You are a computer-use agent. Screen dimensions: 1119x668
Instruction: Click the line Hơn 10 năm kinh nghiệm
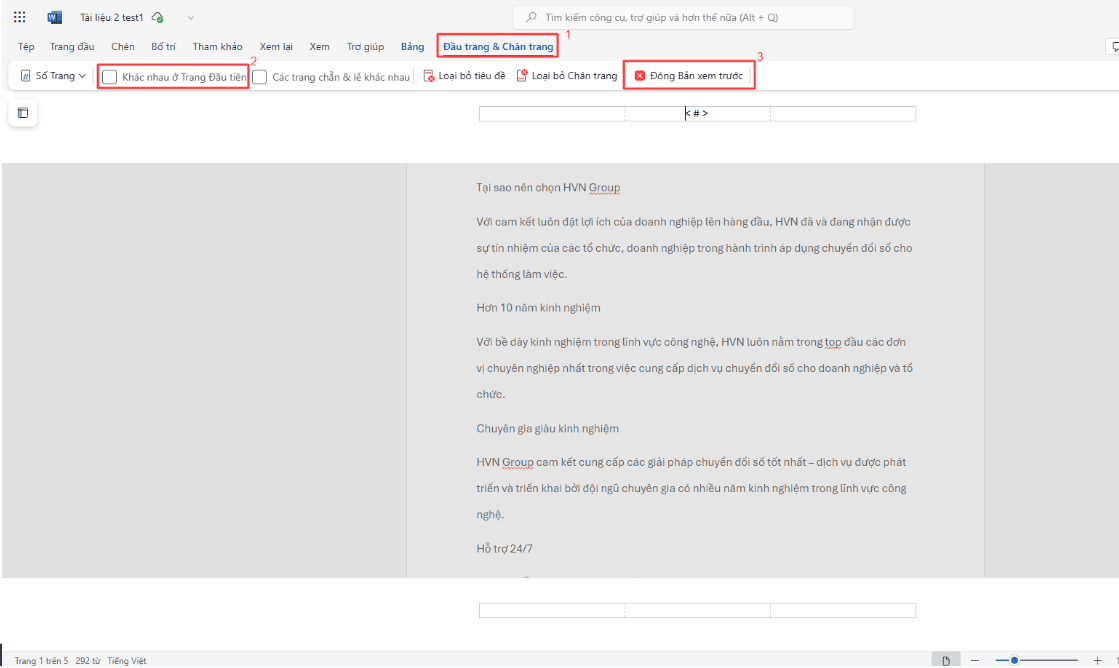[x=538, y=308]
